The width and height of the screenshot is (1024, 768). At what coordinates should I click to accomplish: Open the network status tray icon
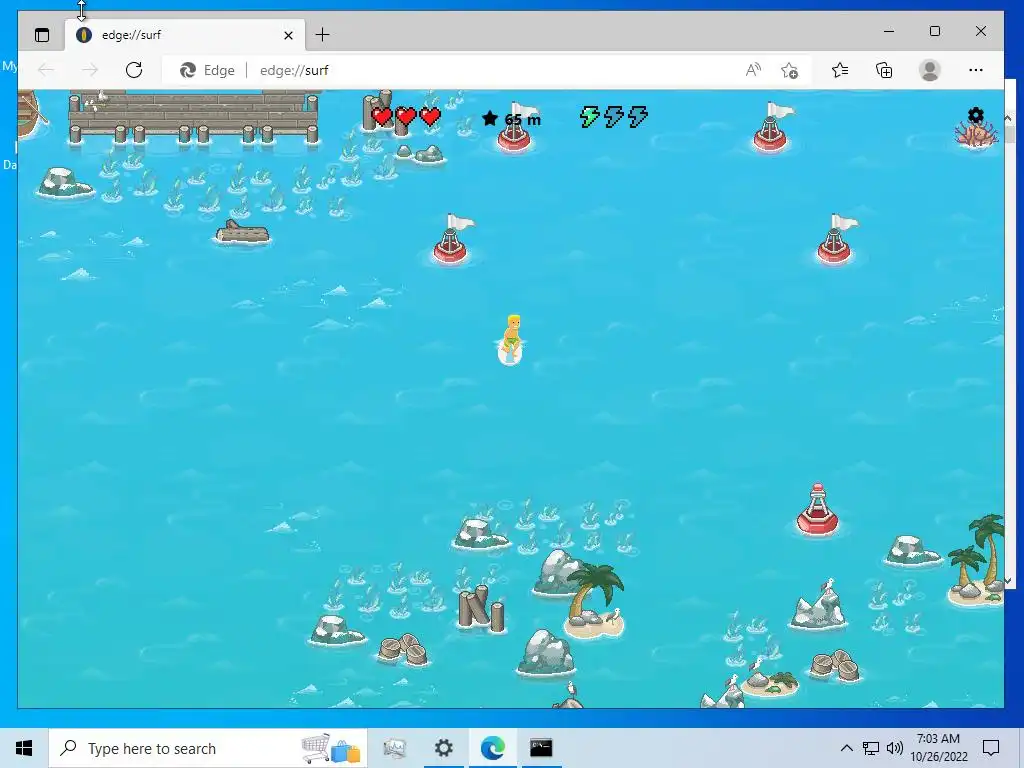pos(871,748)
